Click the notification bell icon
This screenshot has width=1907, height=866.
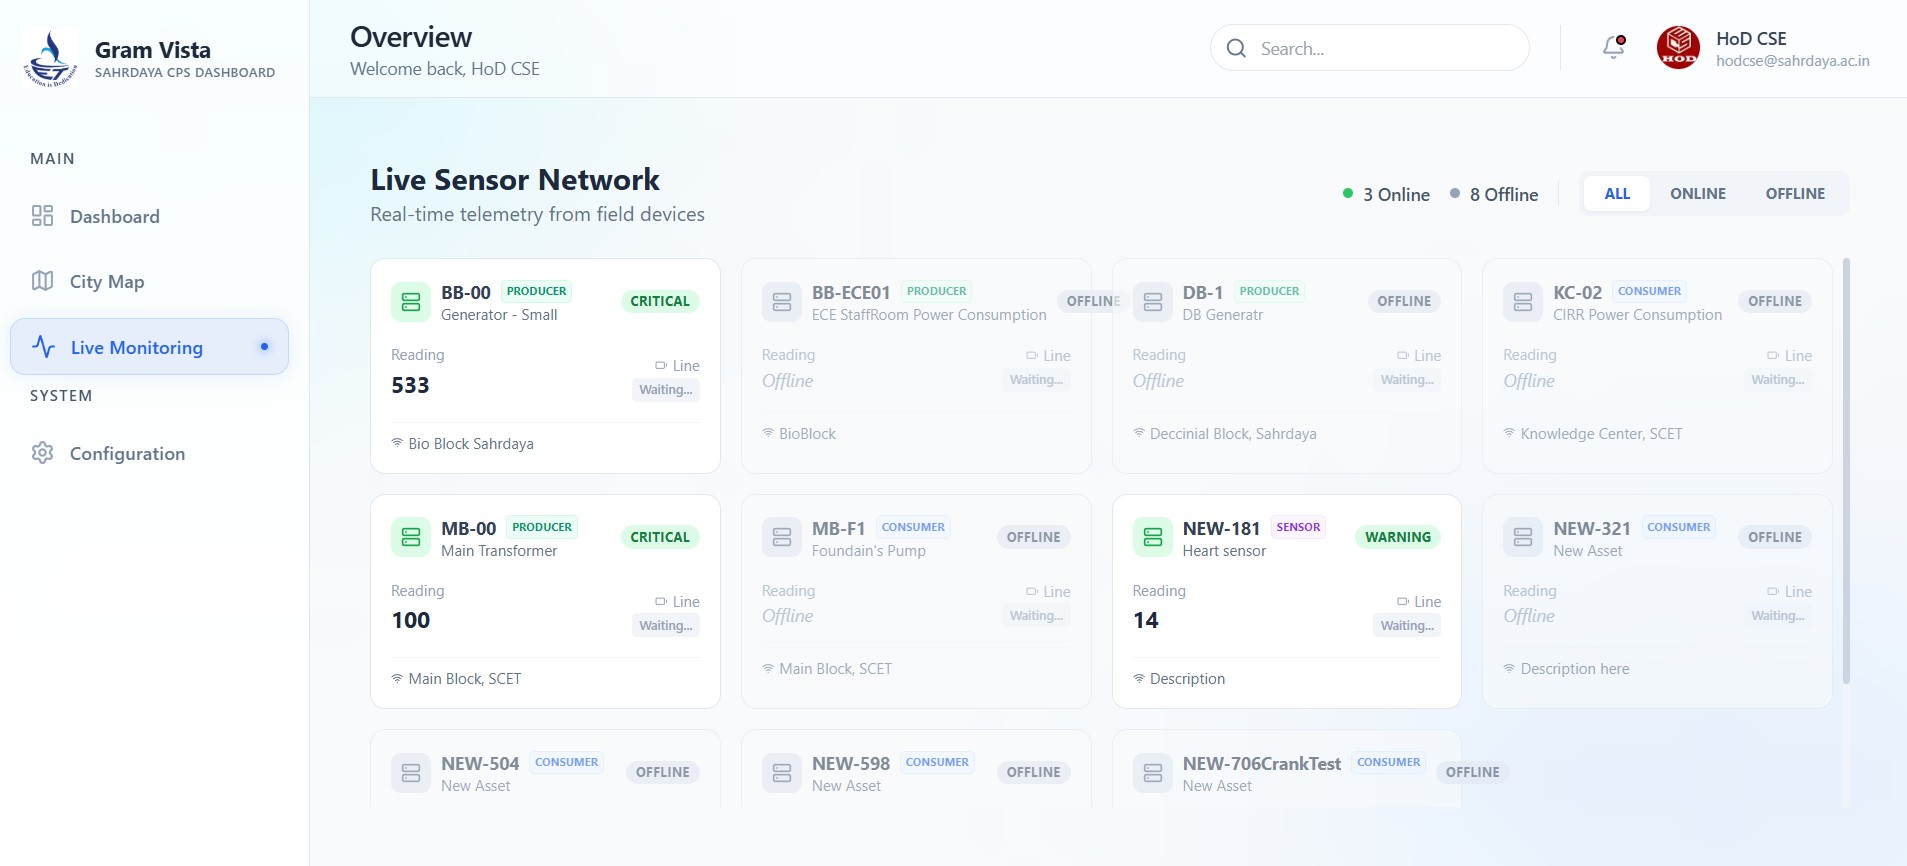(x=1613, y=47)
